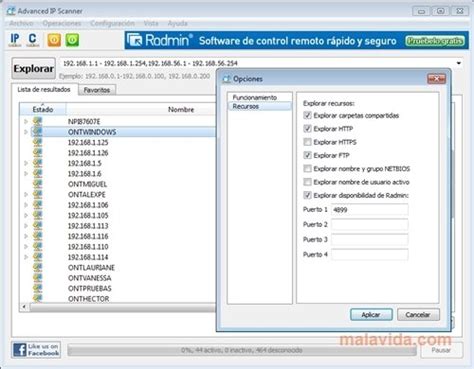Viewport: 474px width, 369px height.
Task: Uncheck the Explorar HTTP checkbox
Action: click(307, 129)
